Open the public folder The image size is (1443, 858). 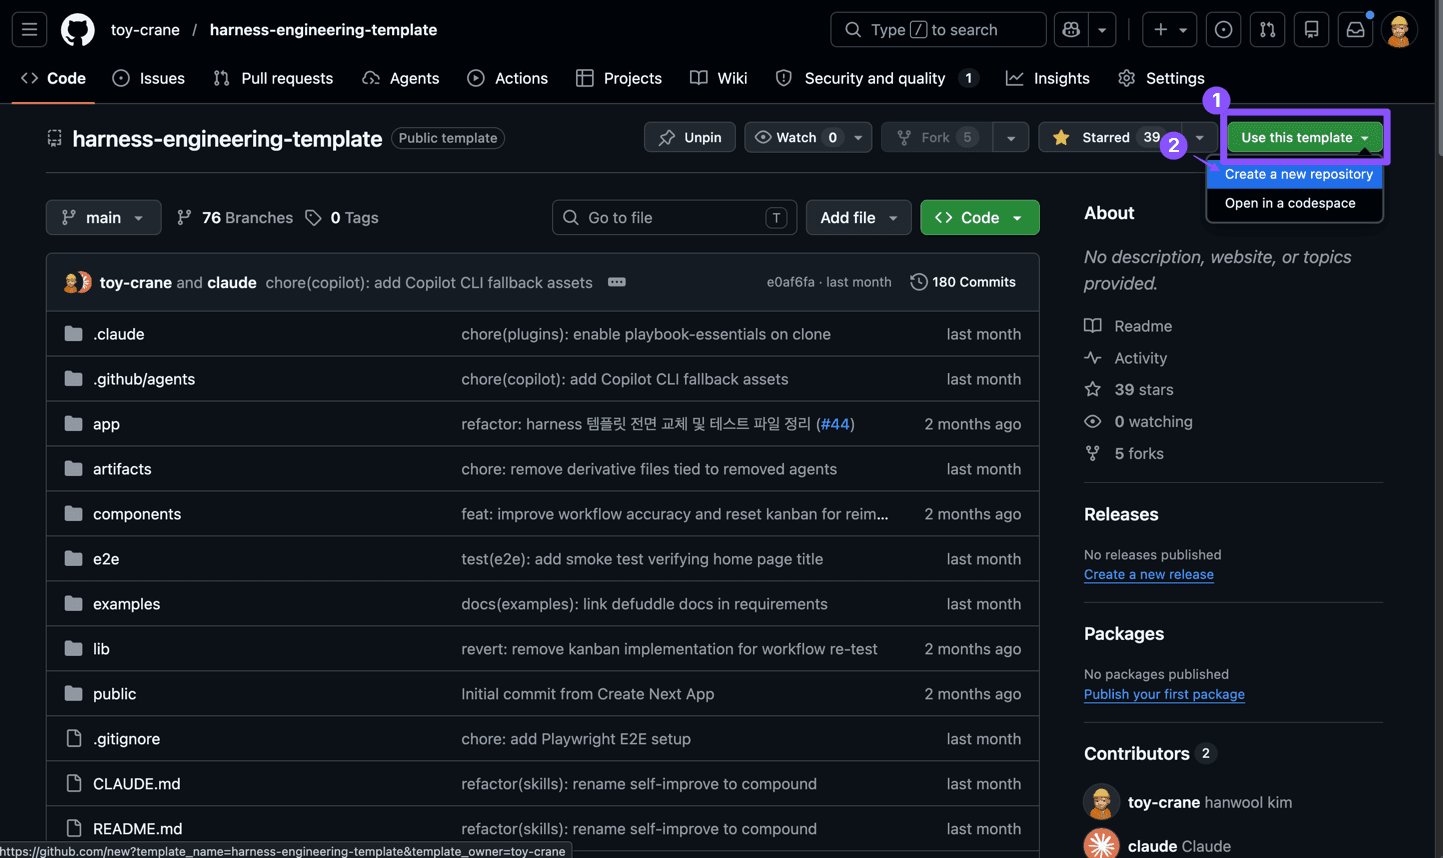(x=114, y=694)
